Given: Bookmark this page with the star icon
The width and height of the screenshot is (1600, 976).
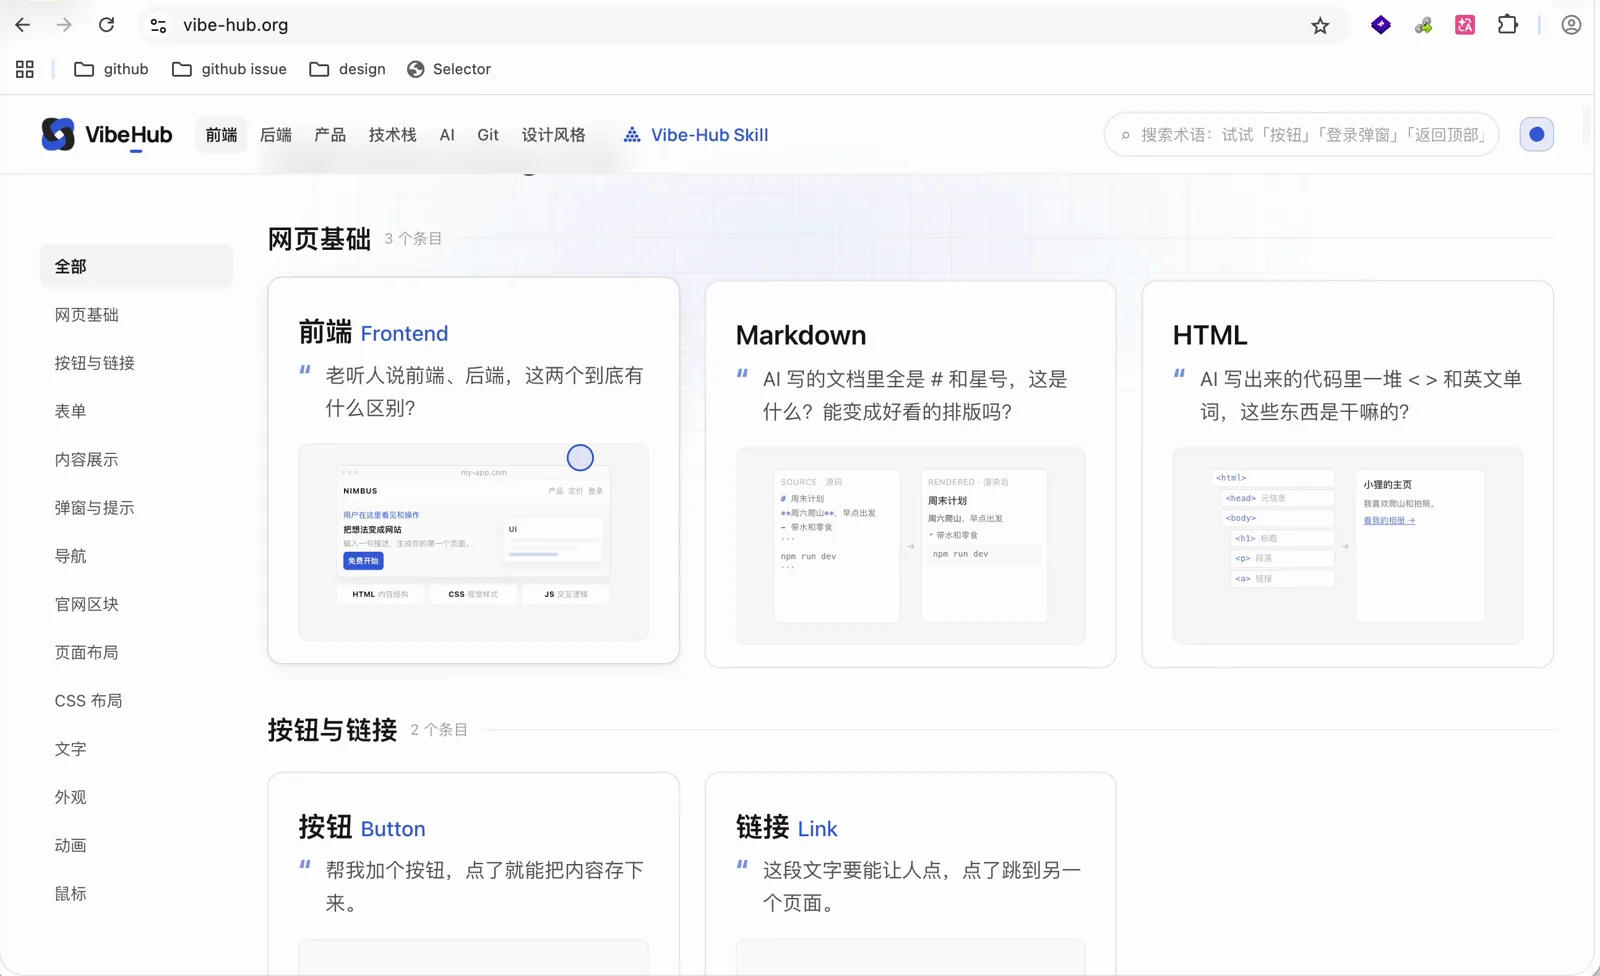Looking at the screenshot, I should pos(1320,25).
